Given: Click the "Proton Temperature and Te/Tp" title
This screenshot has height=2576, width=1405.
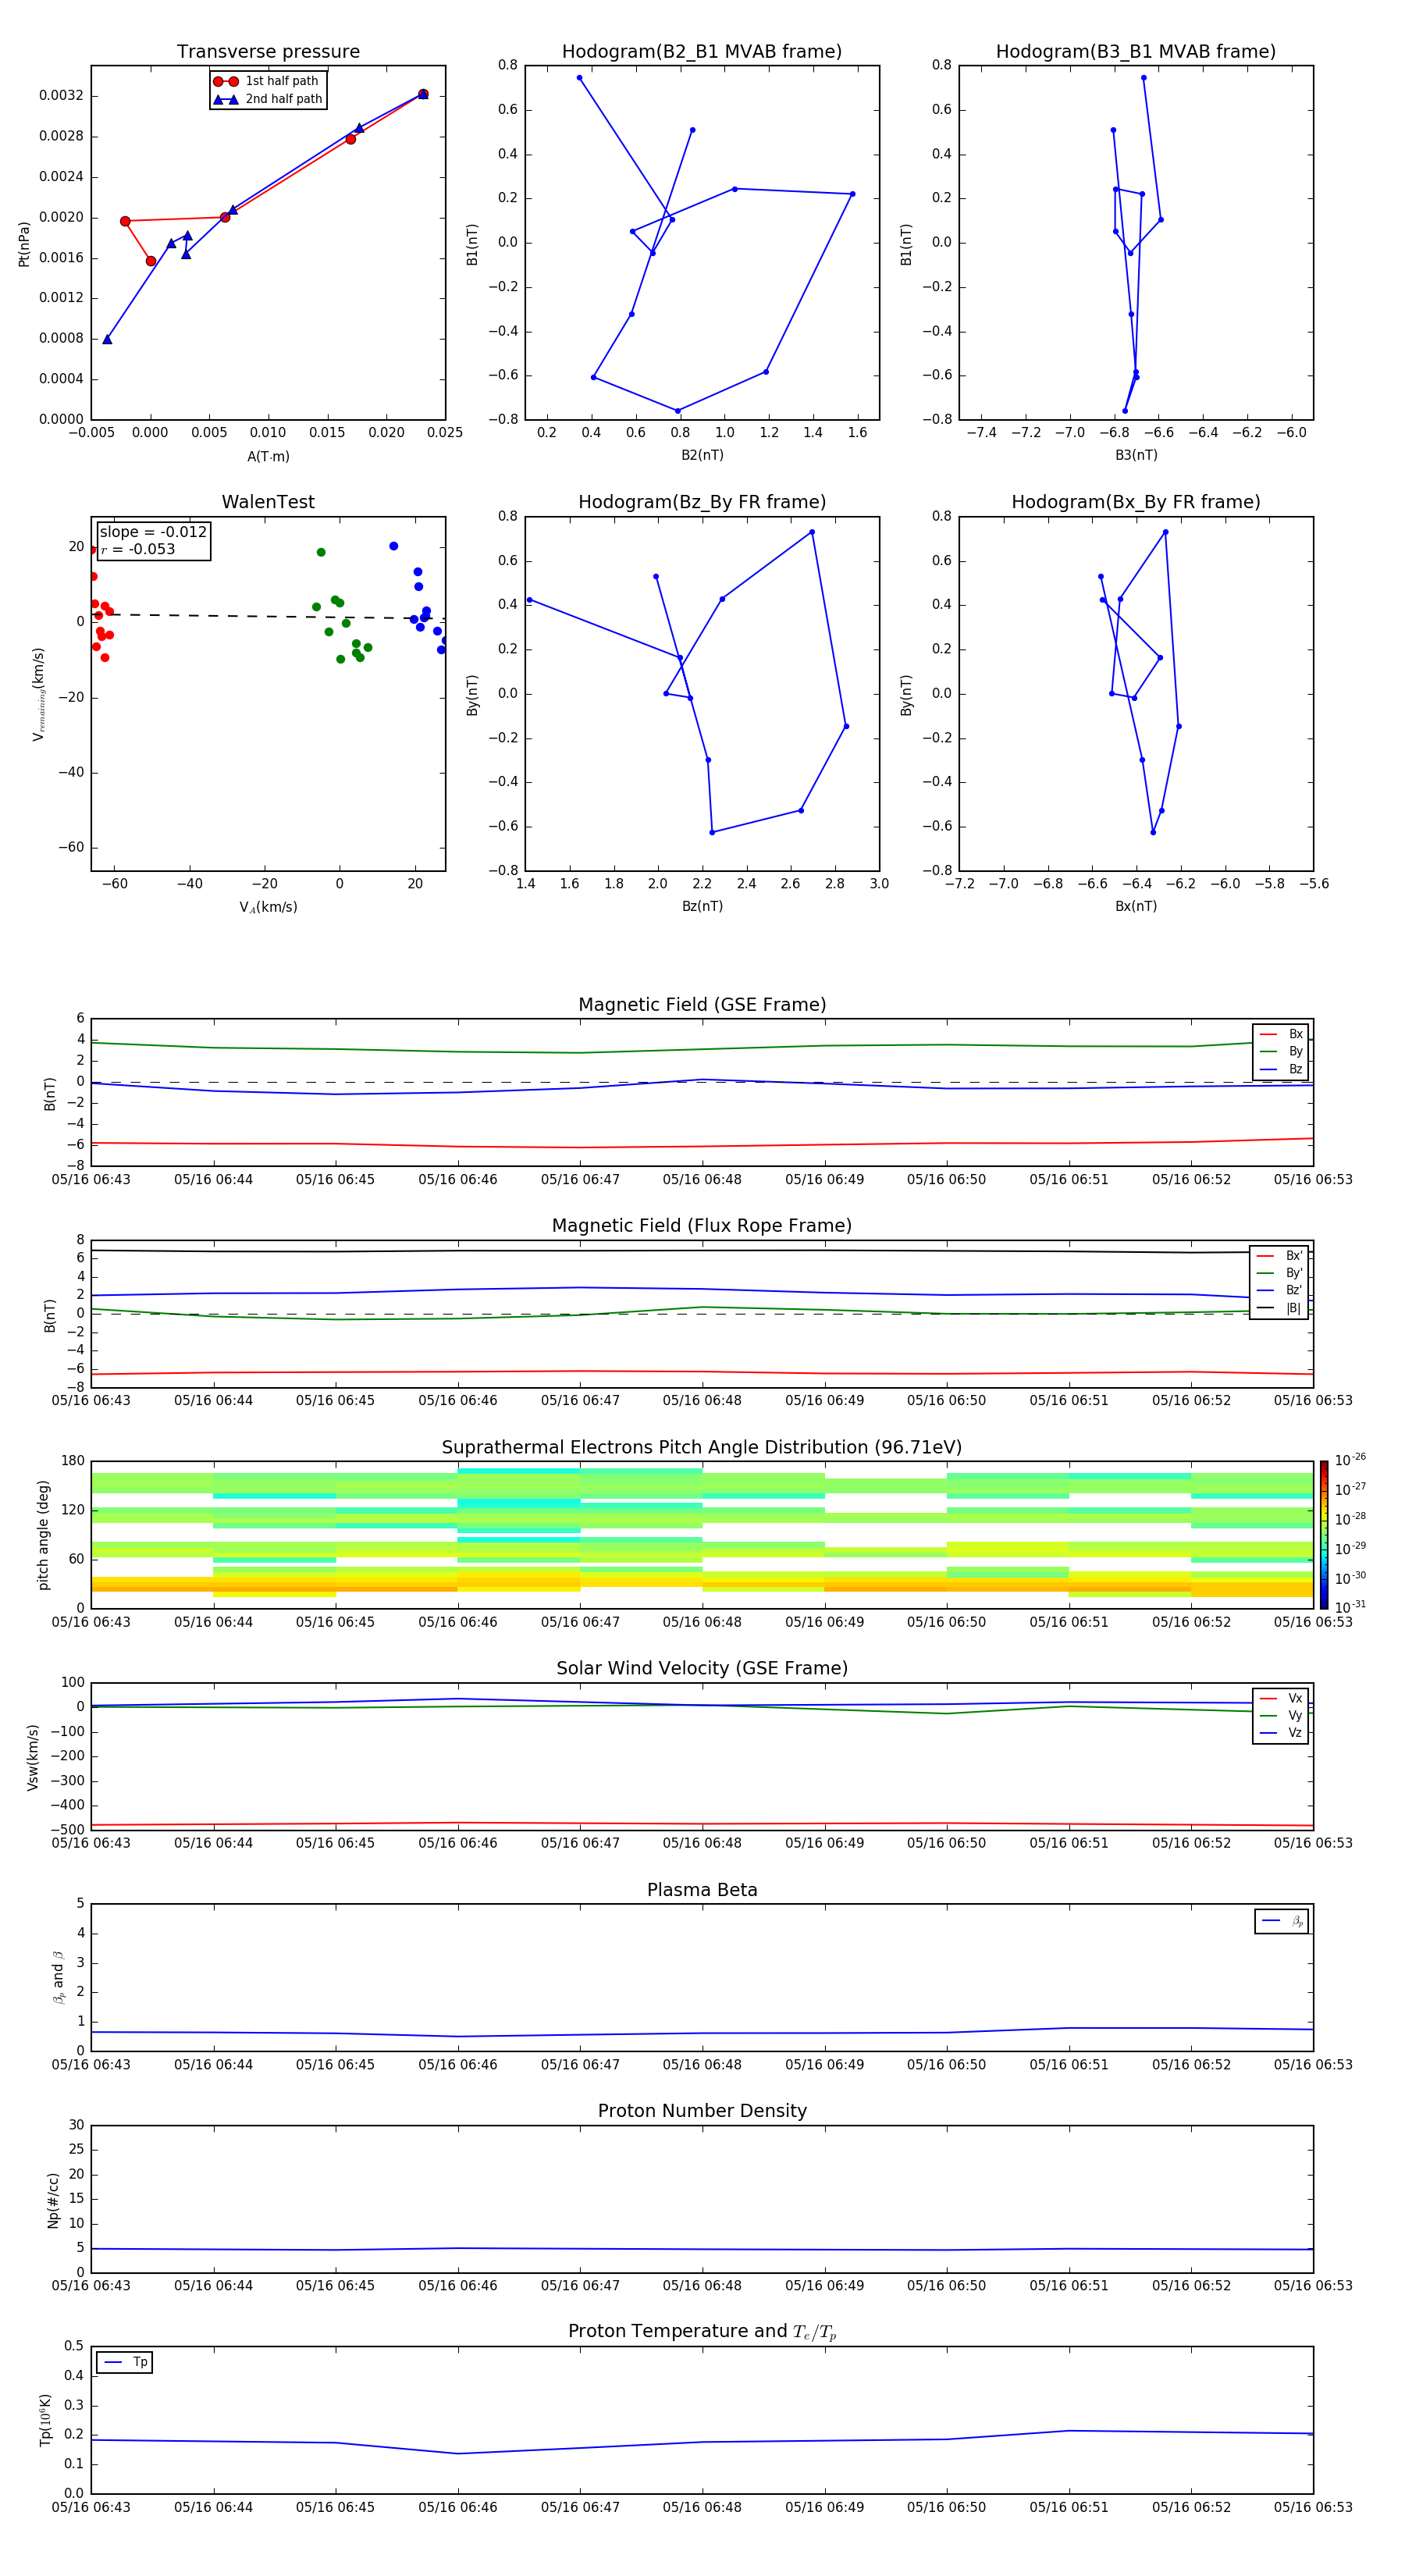Looking at the screenshot, I should [702, 2332].
